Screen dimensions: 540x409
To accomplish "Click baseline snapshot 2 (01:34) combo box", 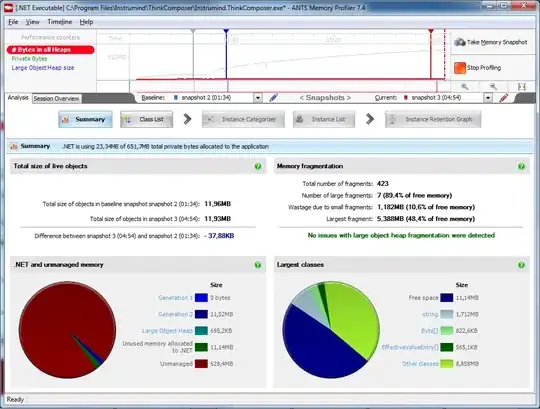I will pos(216,98).
